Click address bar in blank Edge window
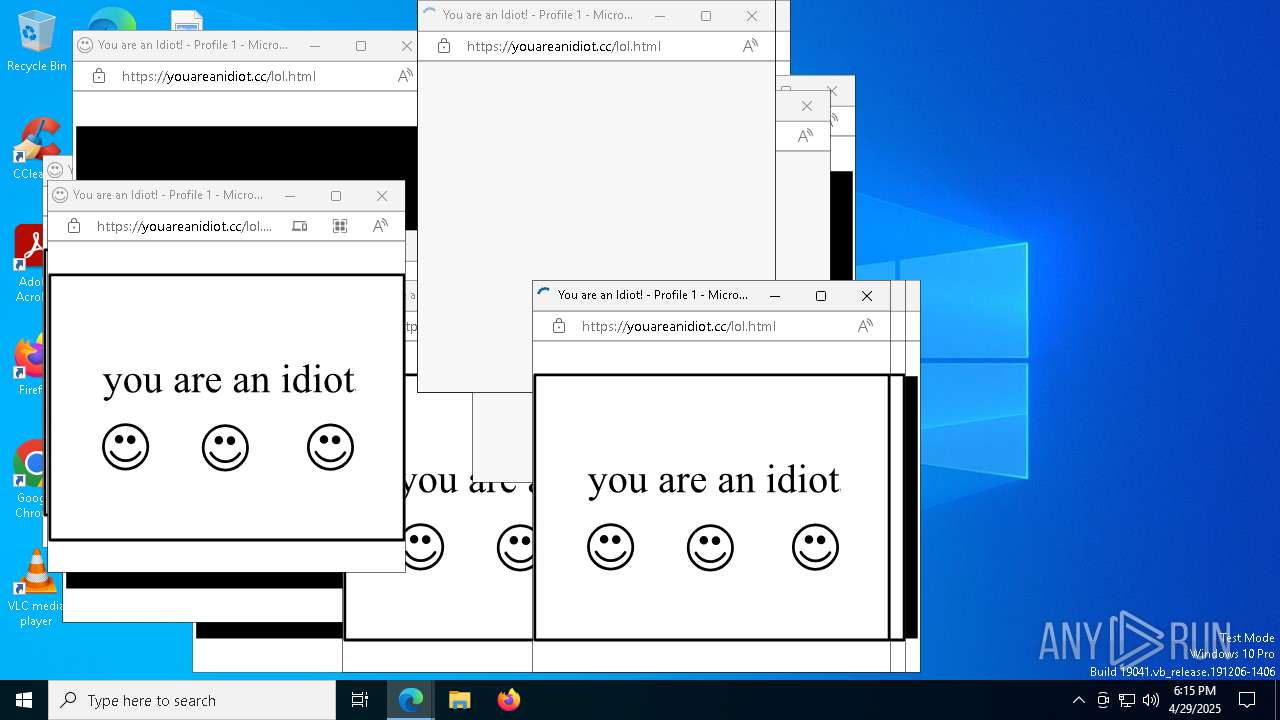Viewport: 1280px width, 720px height. pyautogui.click(x=564, y=46)
